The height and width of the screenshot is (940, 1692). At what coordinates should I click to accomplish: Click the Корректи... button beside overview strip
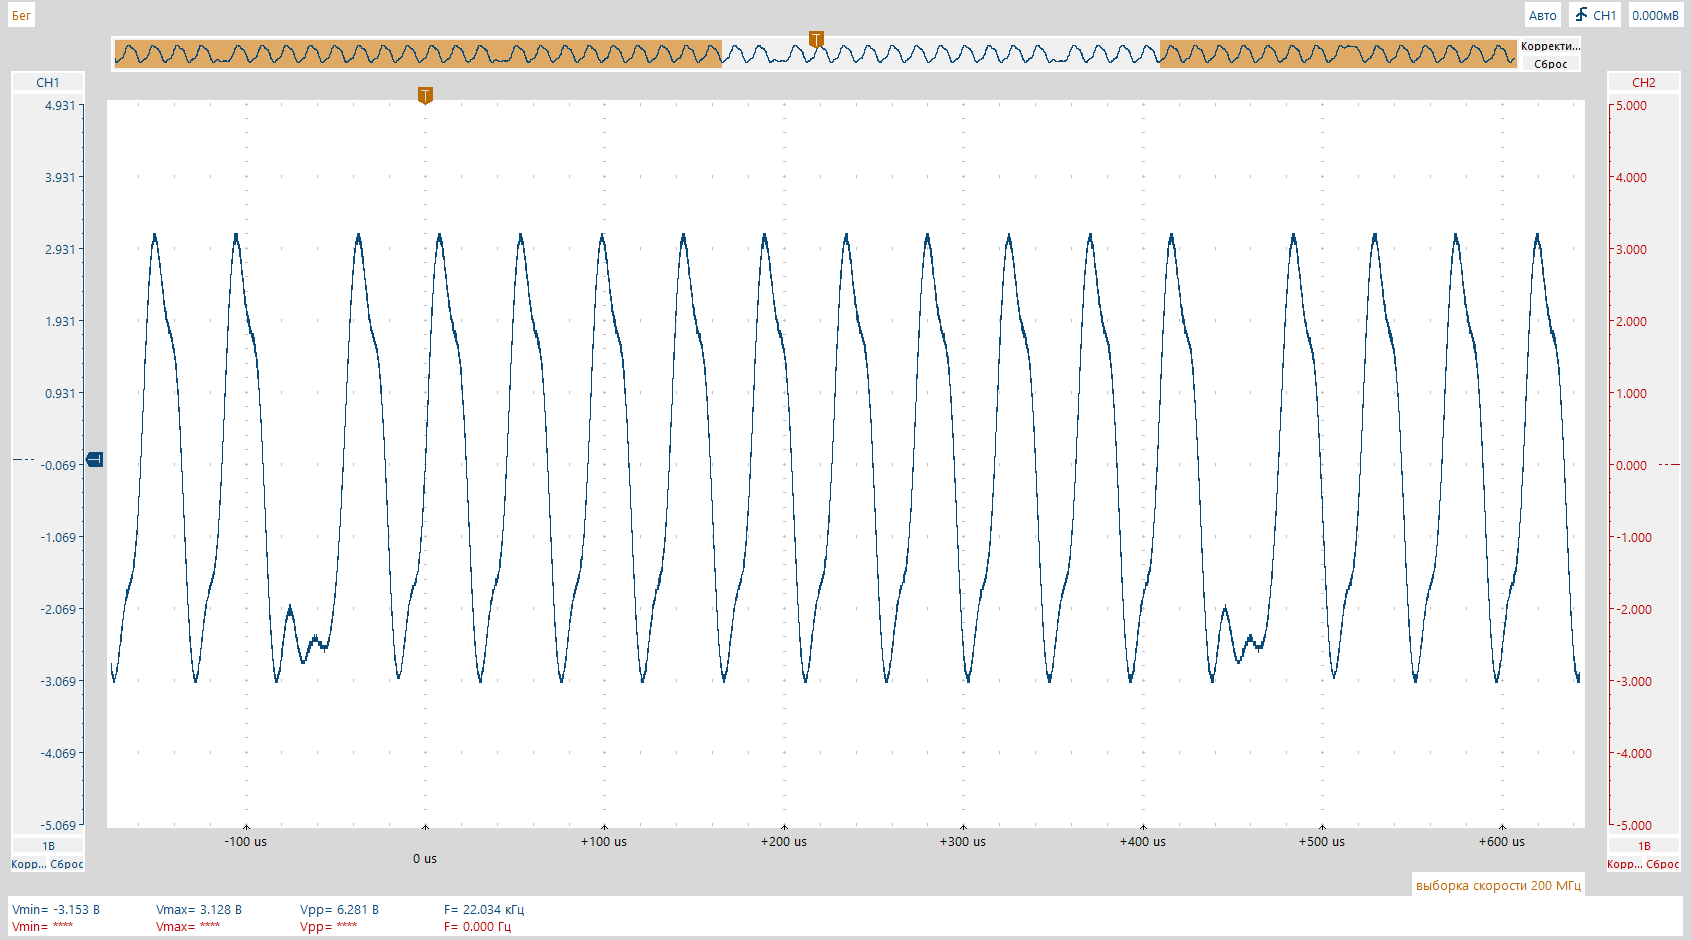1550,46
